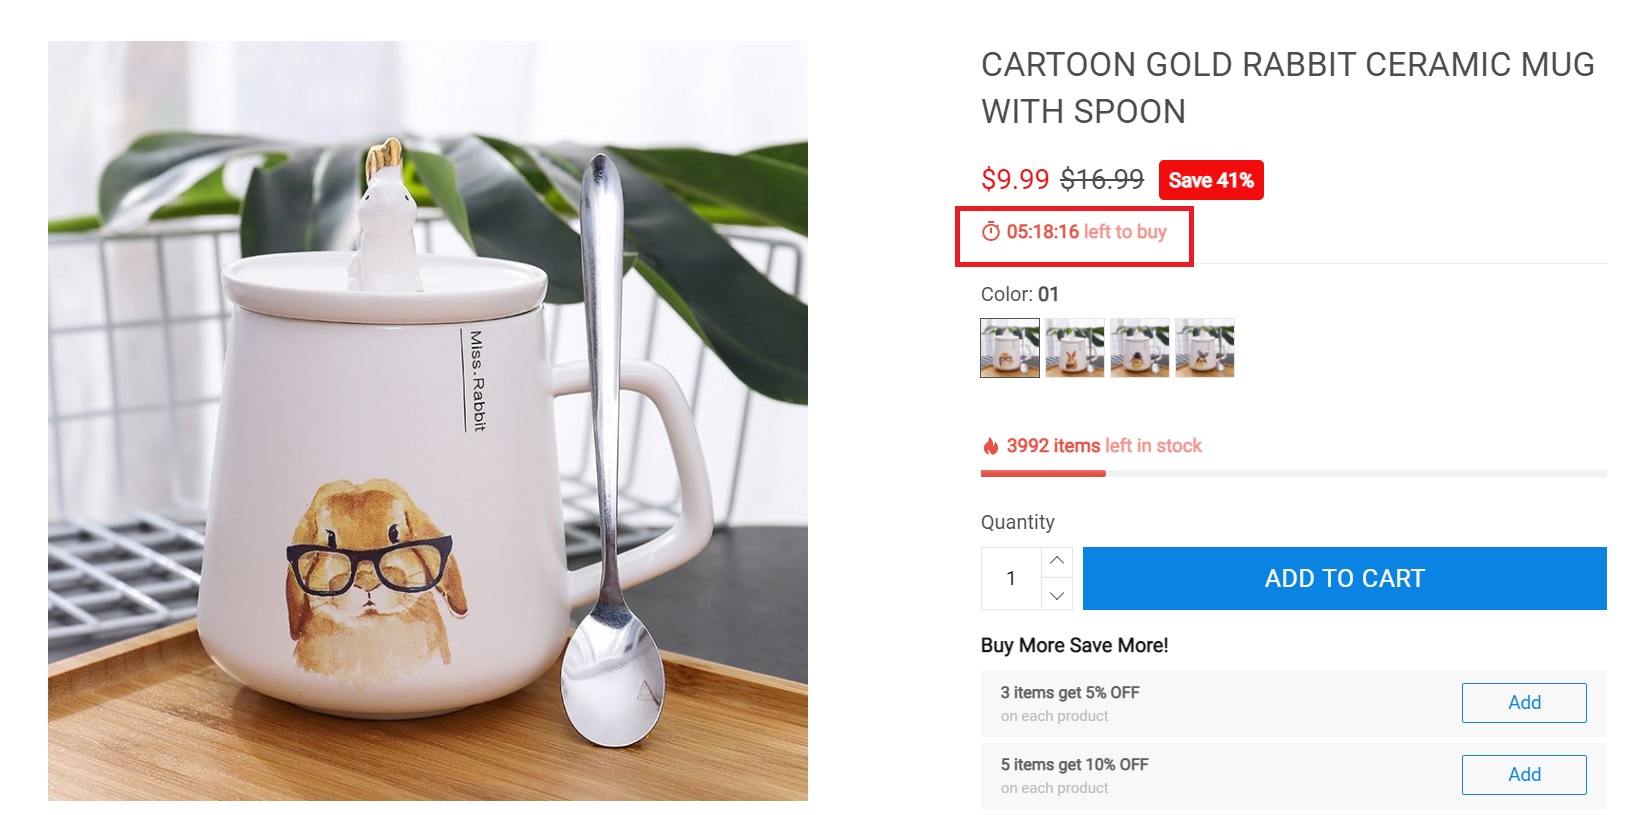
Task: Click the stock level progress bar
Action: (x=1293, y=473)
